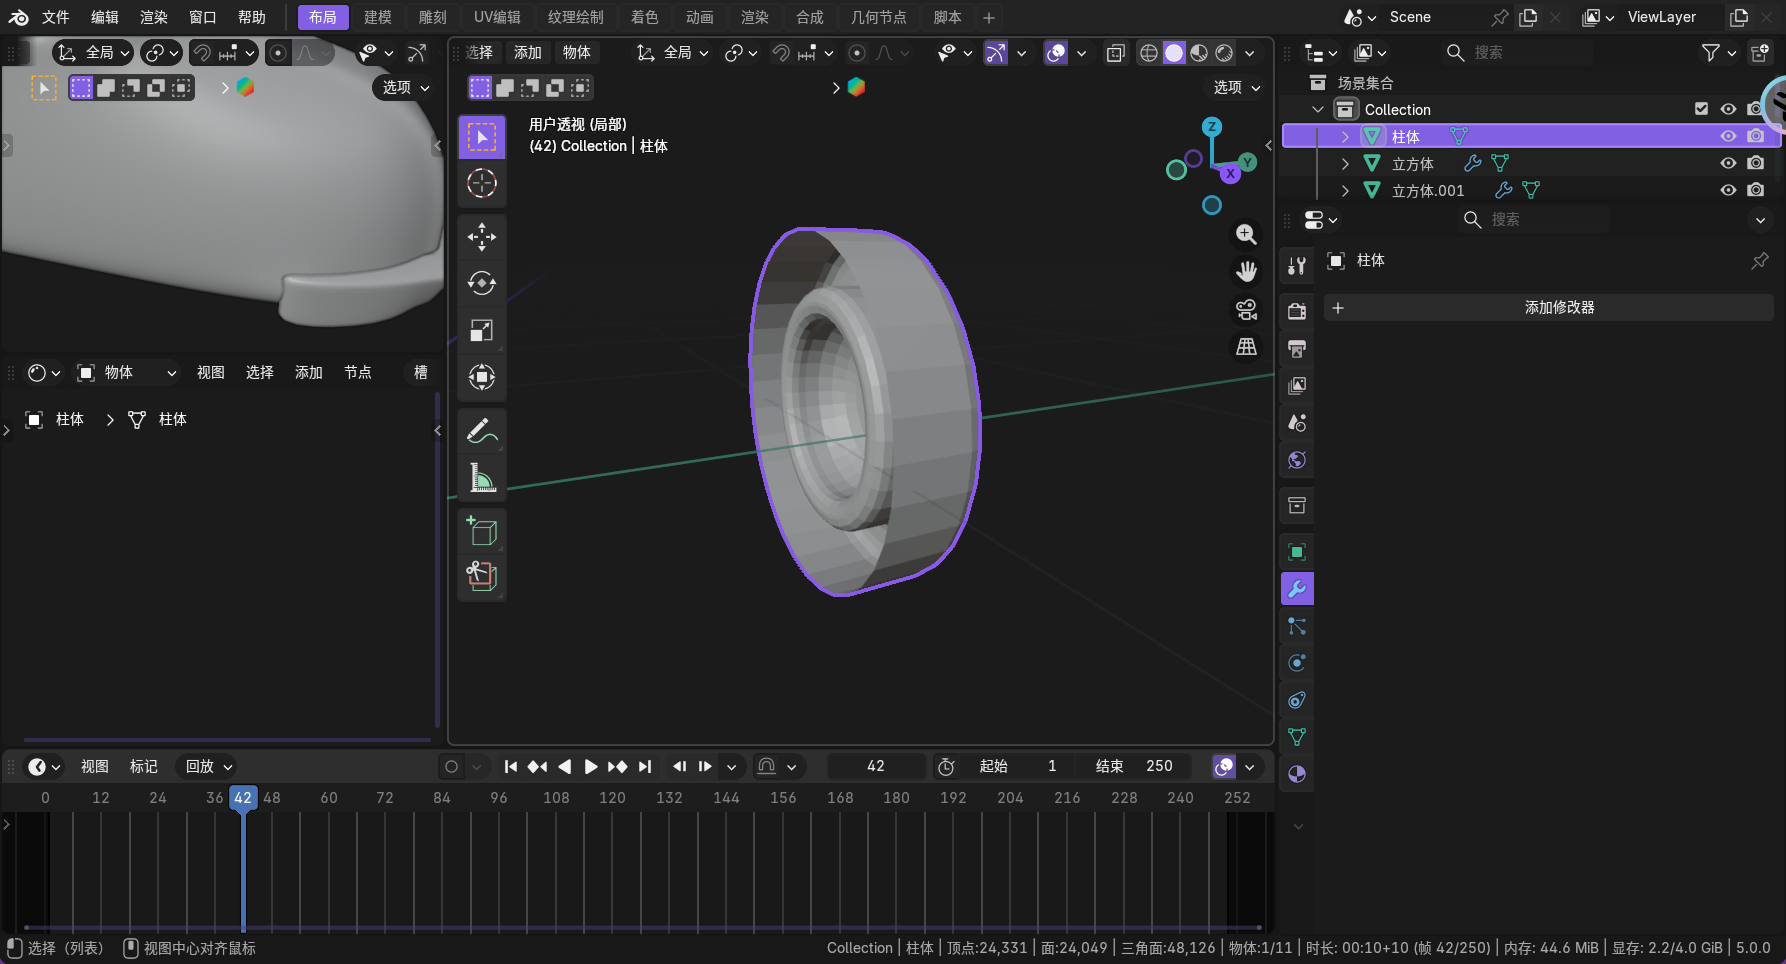The width and height of the screenshot is (1786, 964).
Task: Hide 立方体 object in viewport
Action: (1728, 163)
